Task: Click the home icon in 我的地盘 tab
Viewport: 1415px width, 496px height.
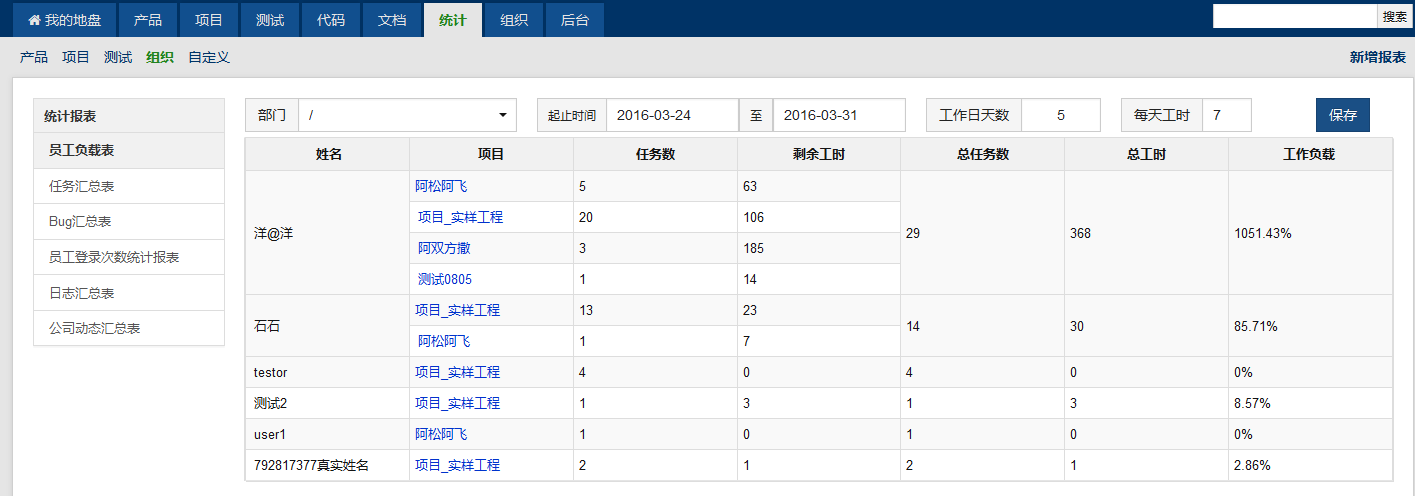Action: 34,20
